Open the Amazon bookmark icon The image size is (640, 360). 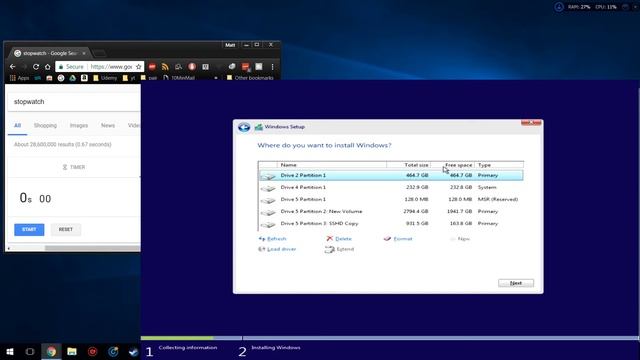coord(84,78)
